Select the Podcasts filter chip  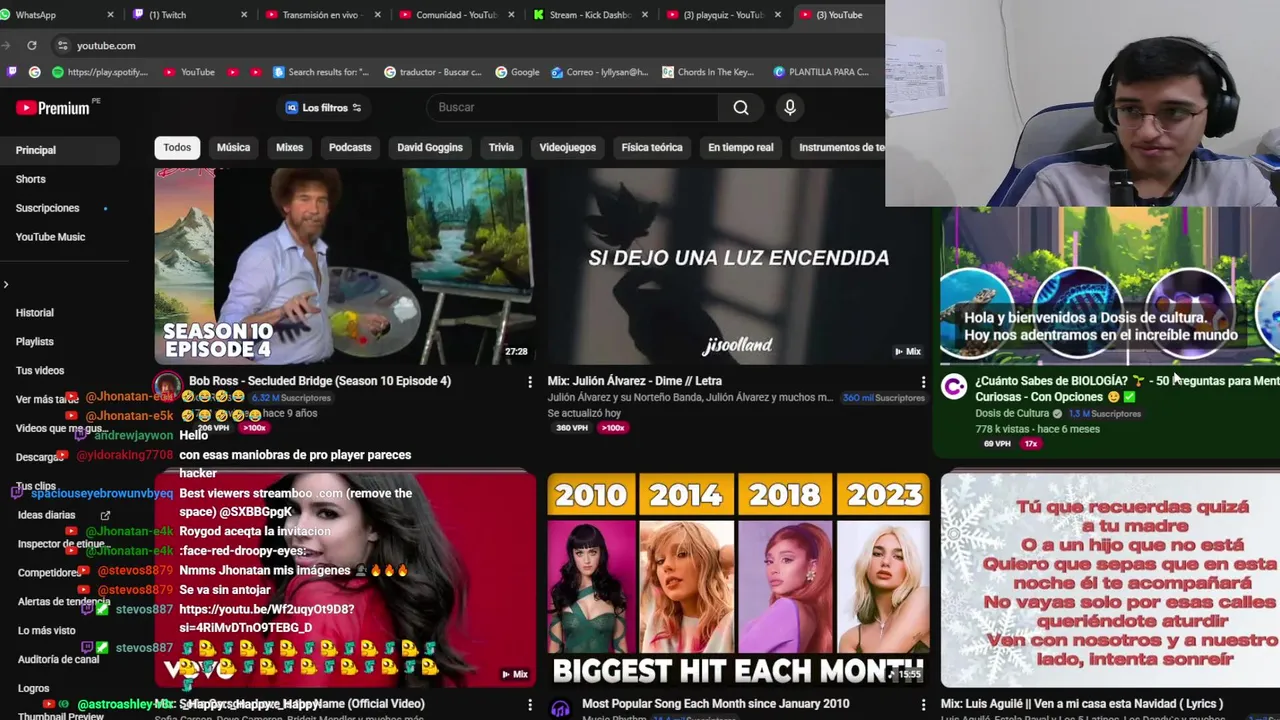350,147
